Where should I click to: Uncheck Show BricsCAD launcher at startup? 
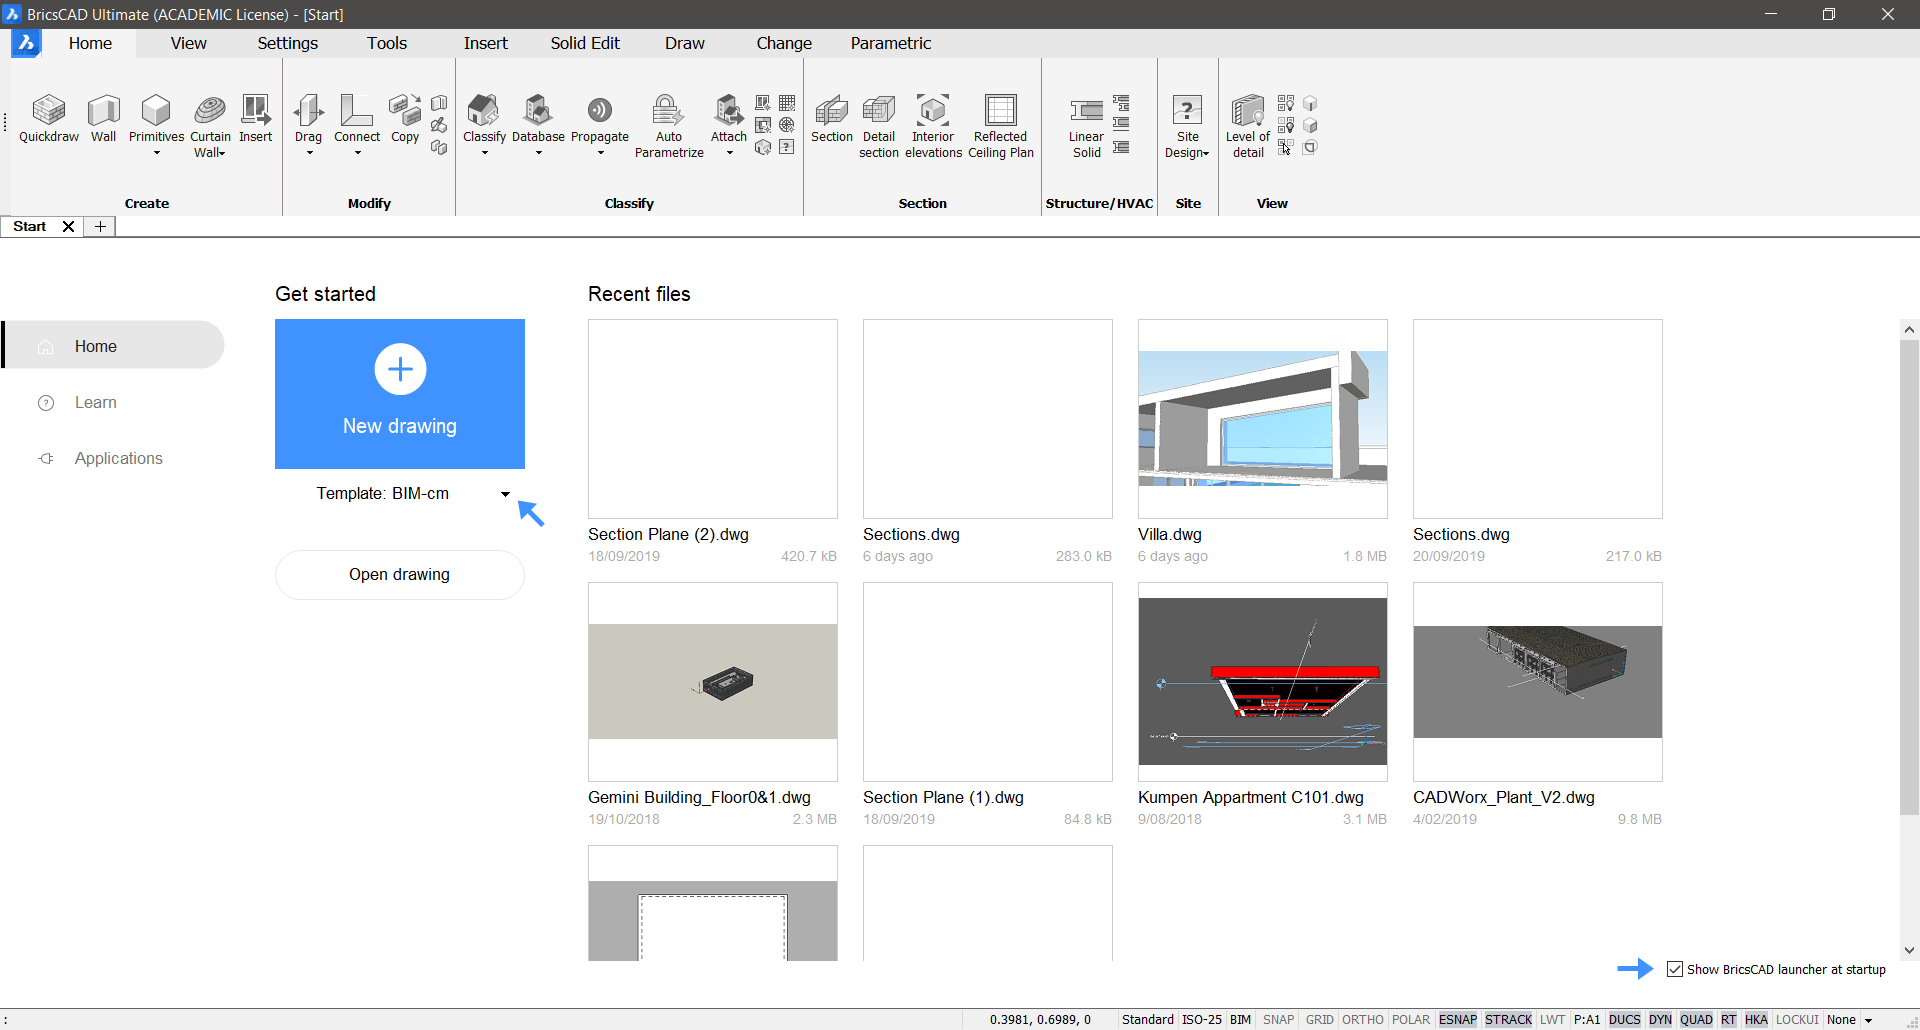(1675, 969)
